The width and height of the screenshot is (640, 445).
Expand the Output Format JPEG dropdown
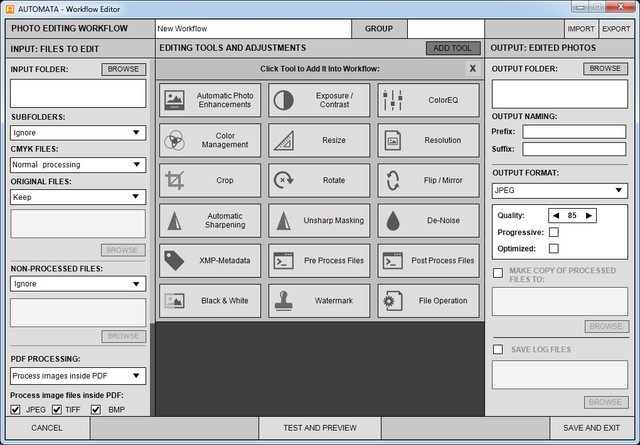pos(559,190)
